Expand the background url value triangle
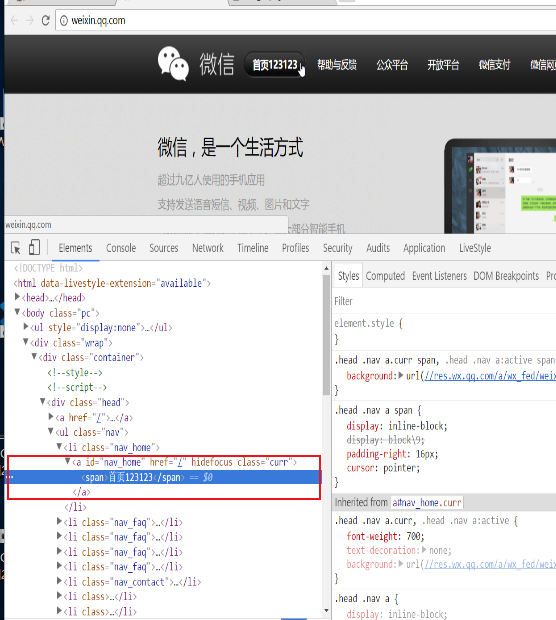Image resolution: width=556 pixels, height=620 pixels. (401, 375)
